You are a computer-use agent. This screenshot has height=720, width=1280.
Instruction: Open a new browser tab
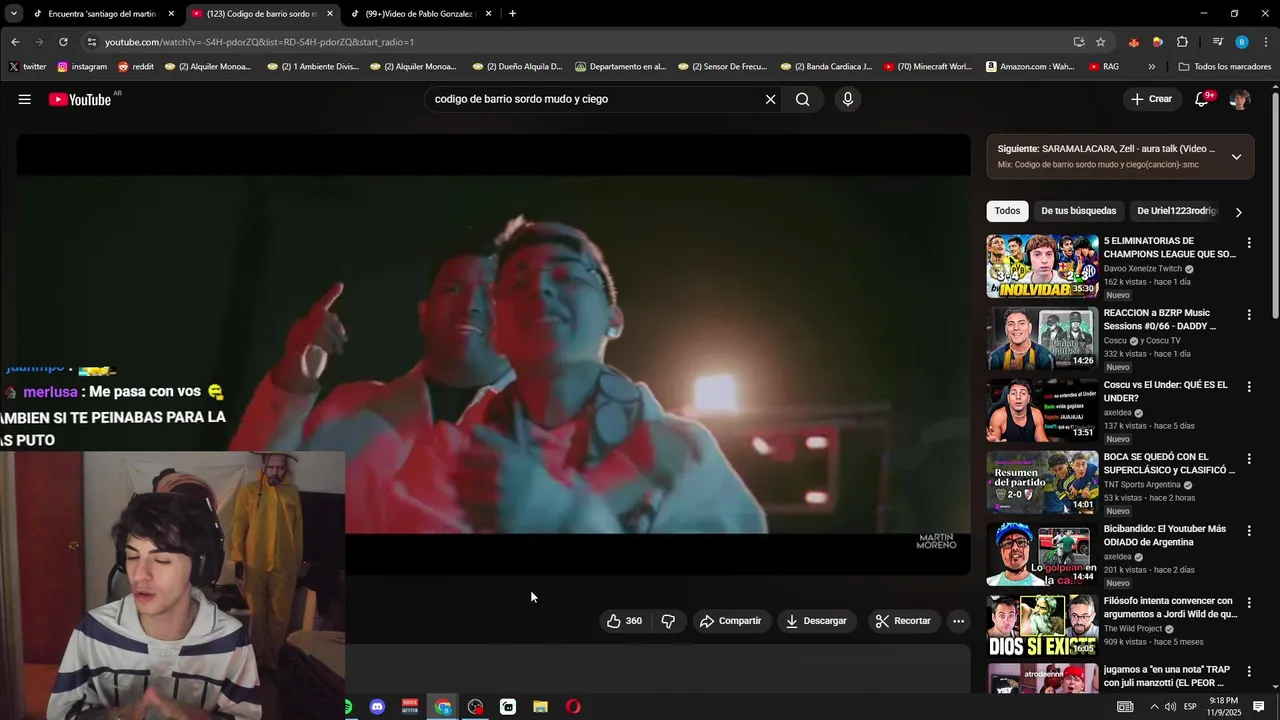(x=512, y=14)
